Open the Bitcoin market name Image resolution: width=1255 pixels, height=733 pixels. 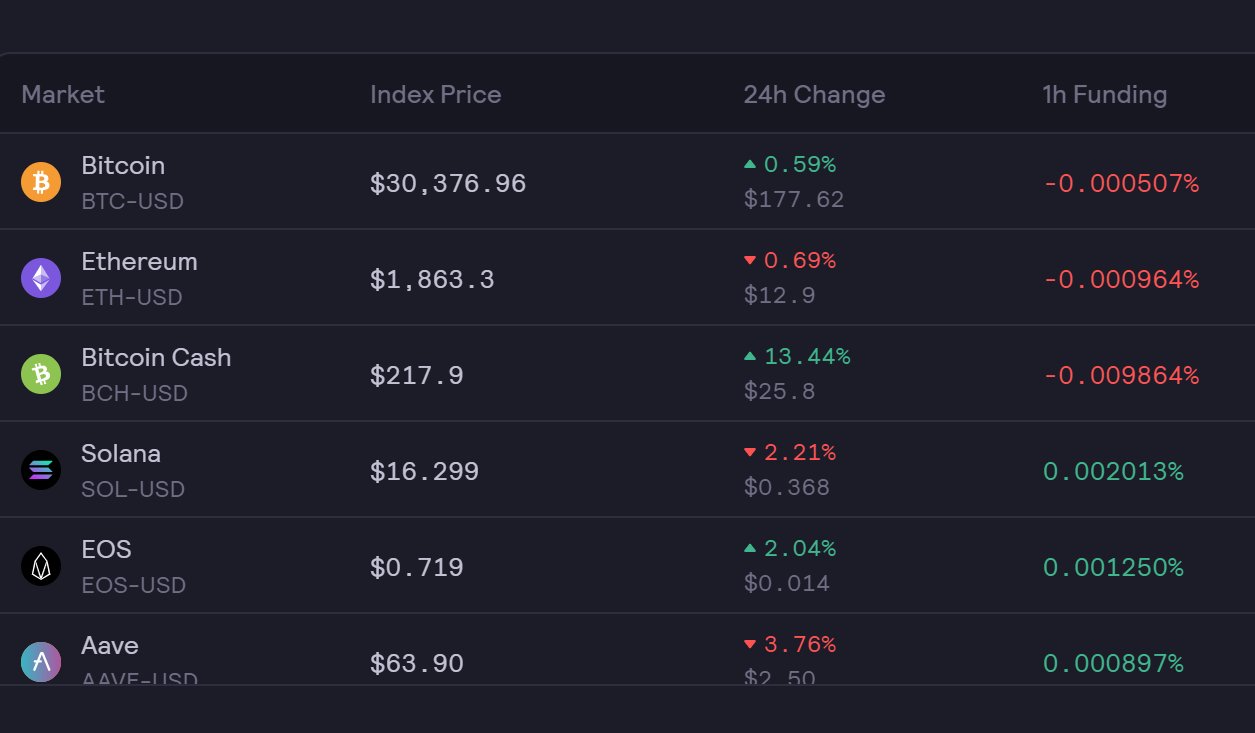pyautogui.click(x=123, y=165)
